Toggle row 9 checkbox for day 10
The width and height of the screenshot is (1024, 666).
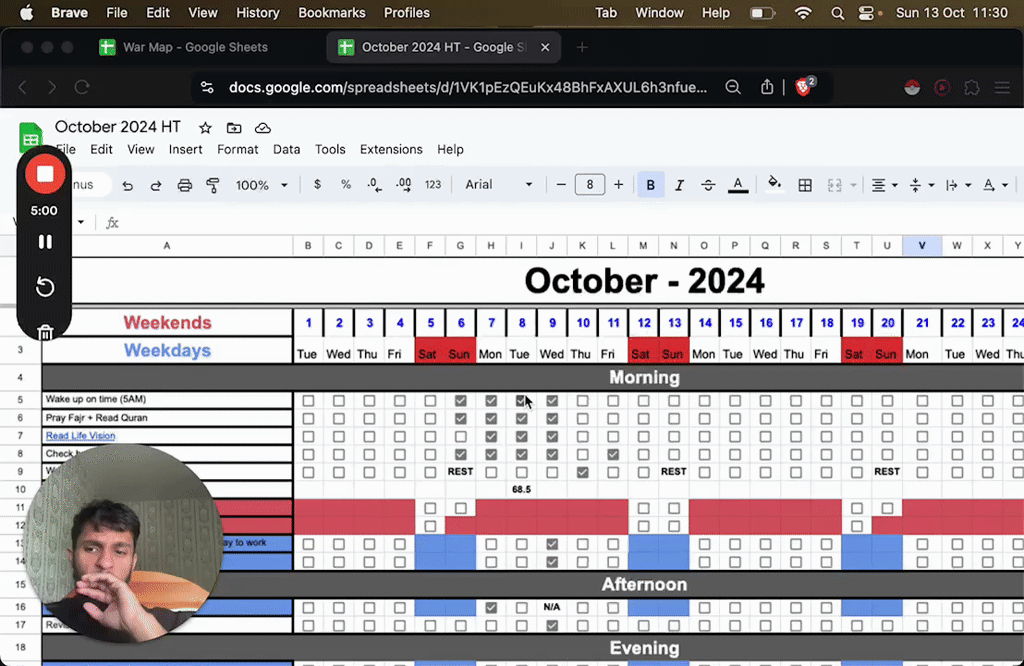point(583,472)
